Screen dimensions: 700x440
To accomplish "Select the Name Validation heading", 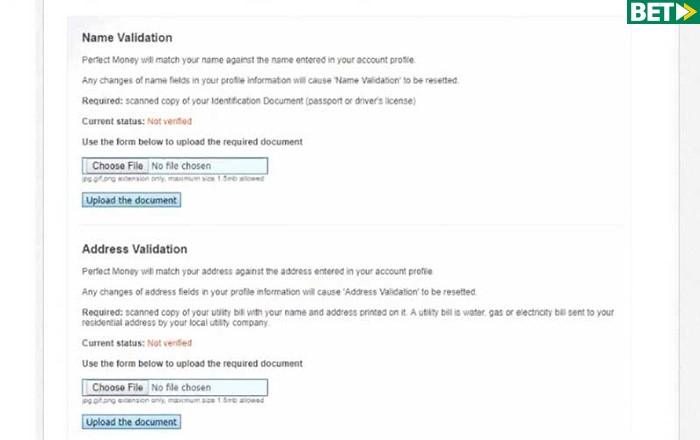I will tap(127, 38).
